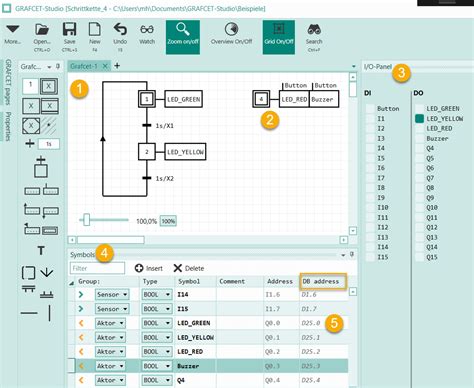Select the hatched comment tool
This screenshot has width=474, height=388.
pyautogui.click(x=49, y=126)
